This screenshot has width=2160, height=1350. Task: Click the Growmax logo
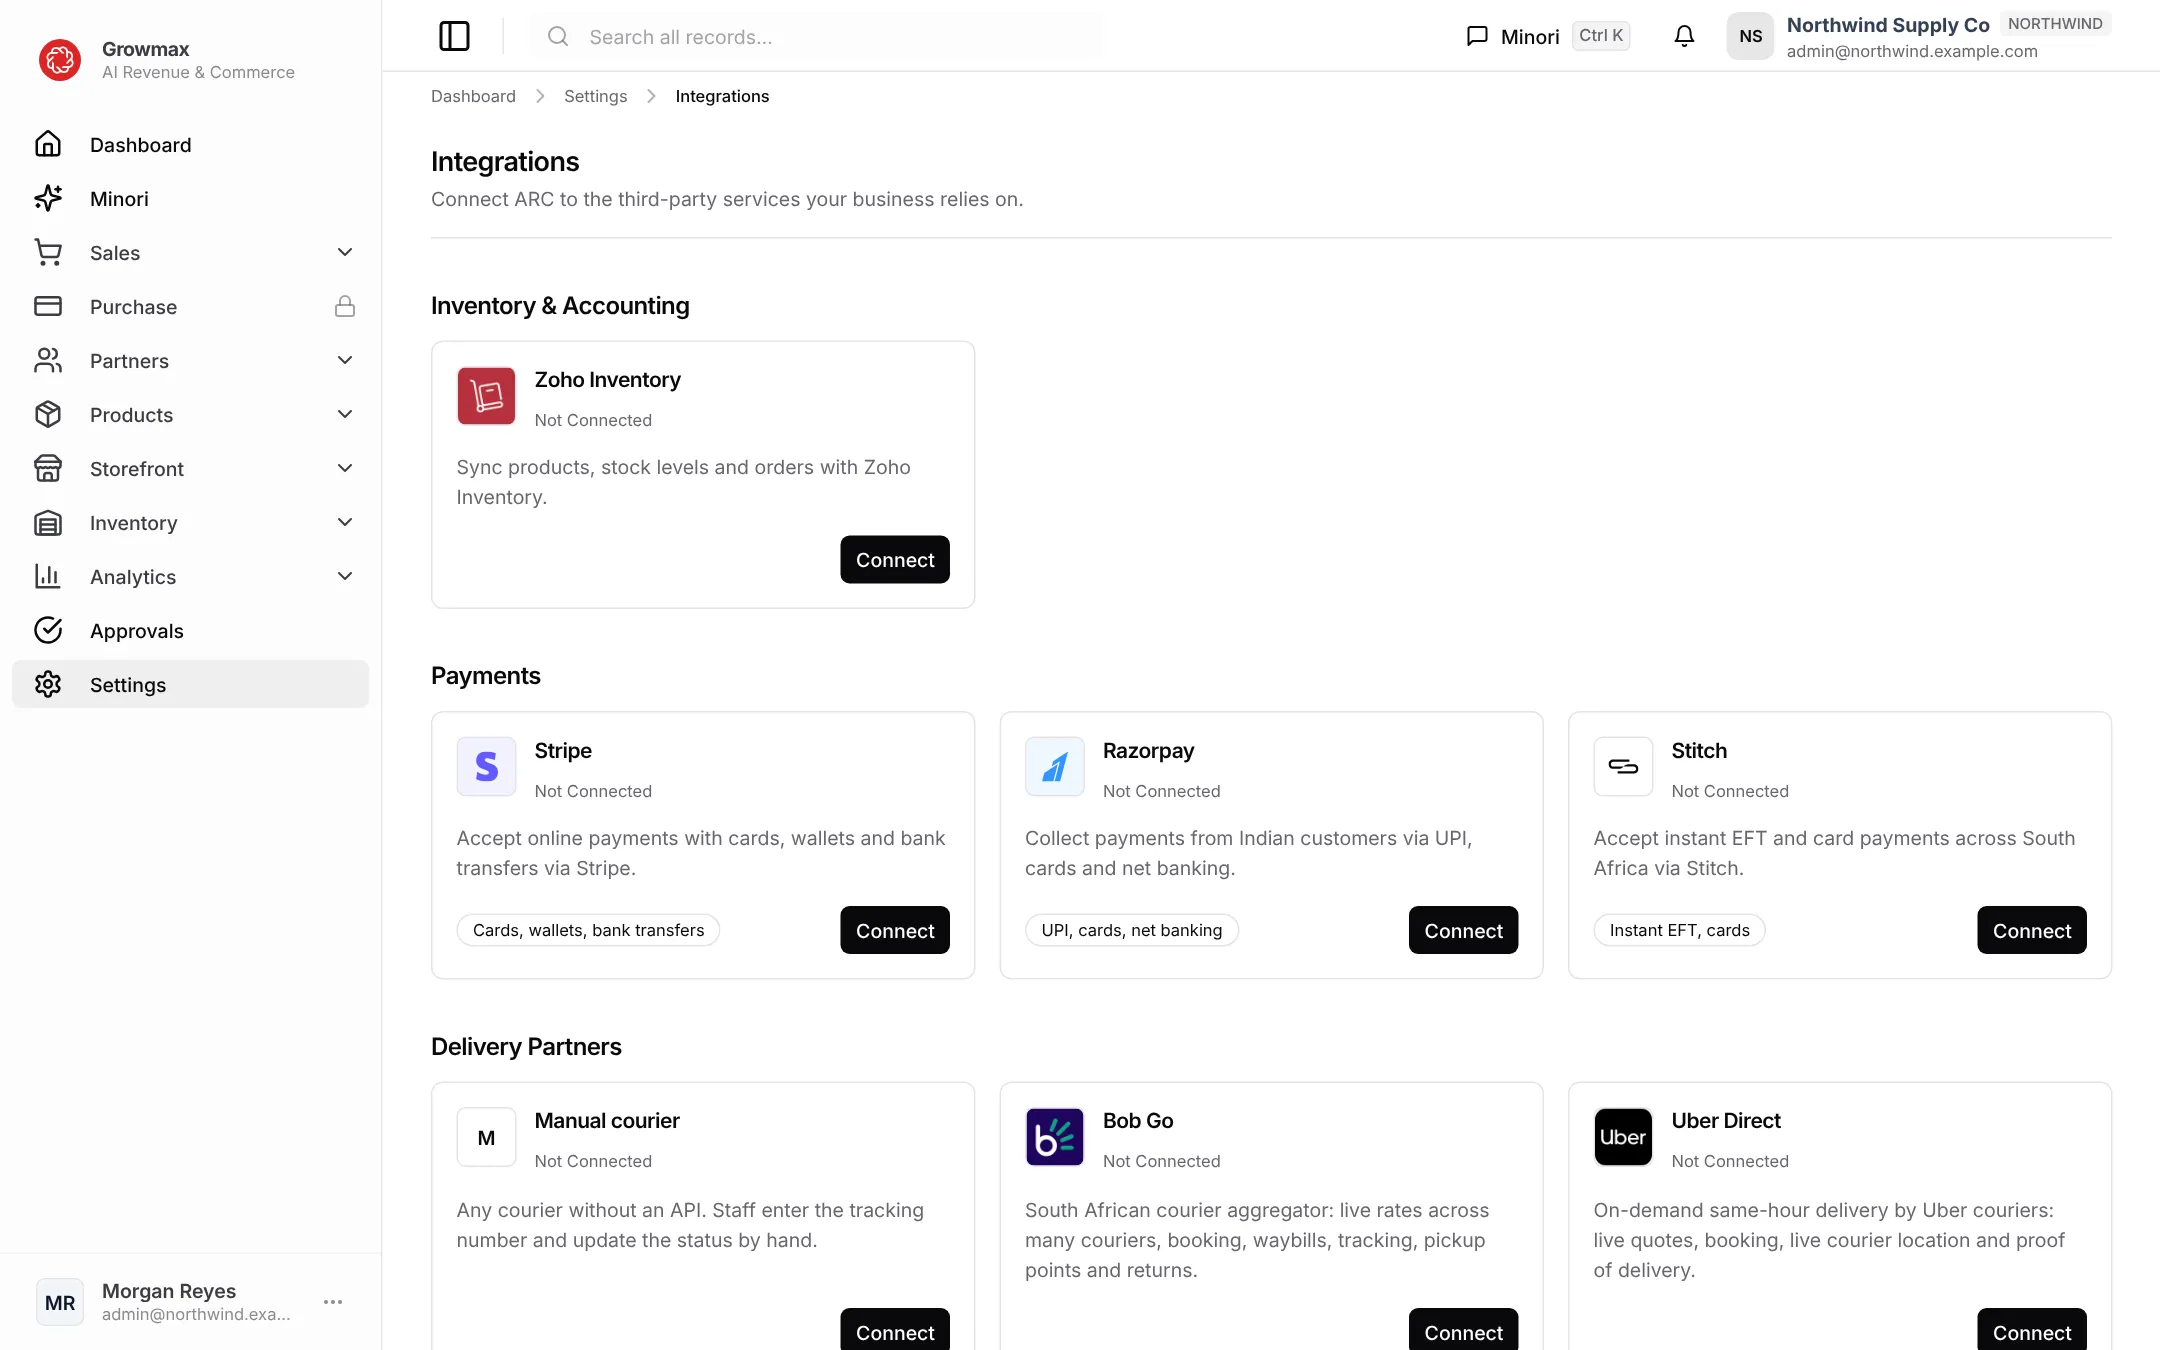[x=60, y=60]
